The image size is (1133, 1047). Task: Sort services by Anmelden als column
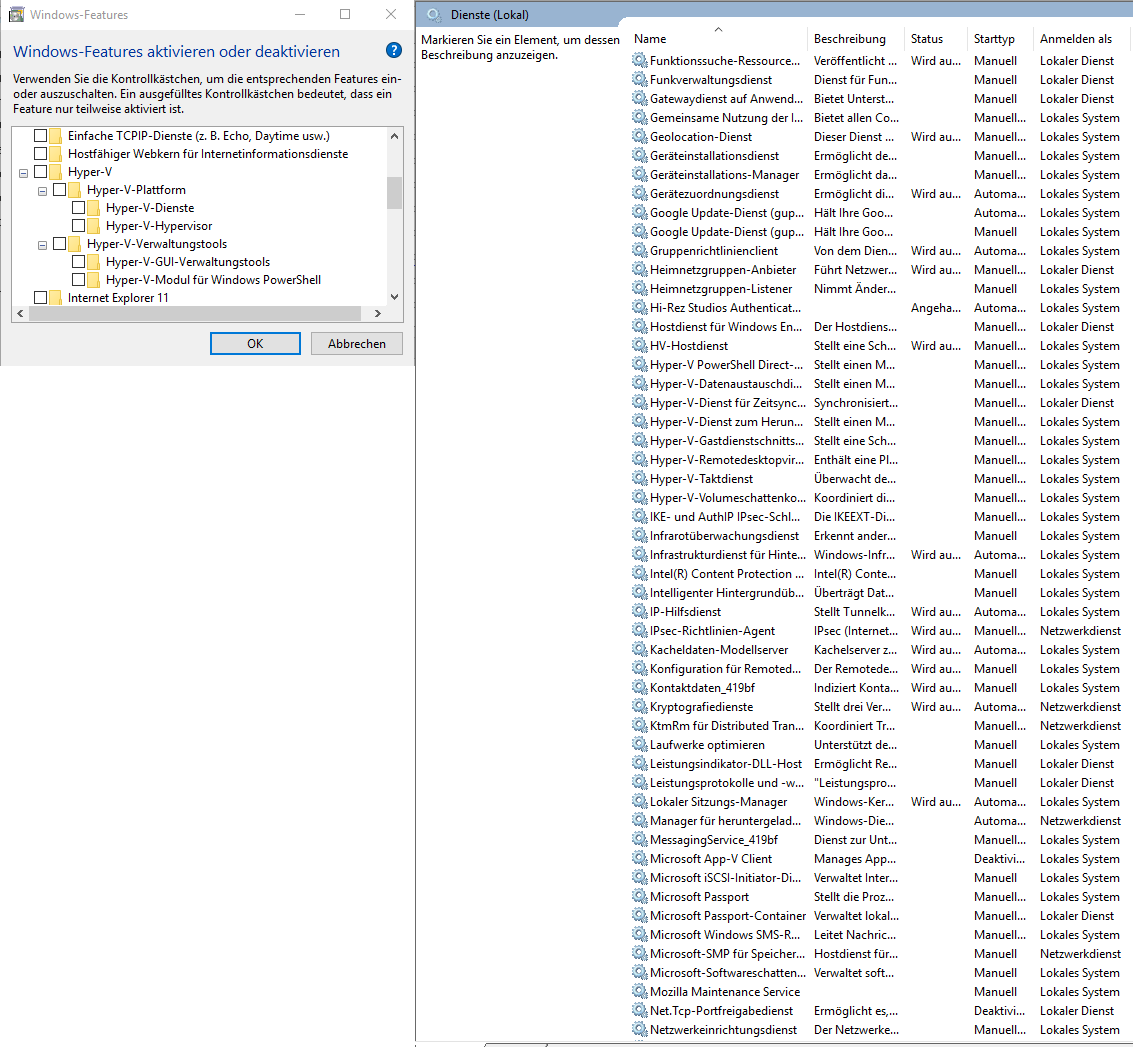click(1082, 38)
